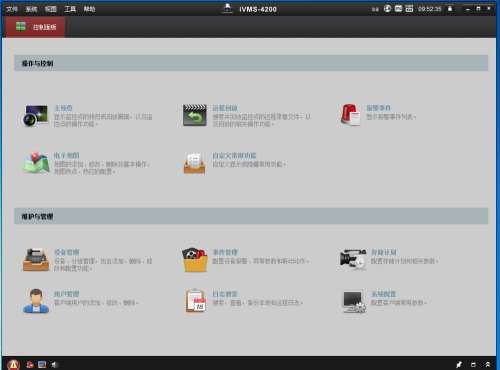The image size is (500, 370).
Task: Open the E-map (电子地图) icon
Action: pyautogui.click(x=36, y=163)
